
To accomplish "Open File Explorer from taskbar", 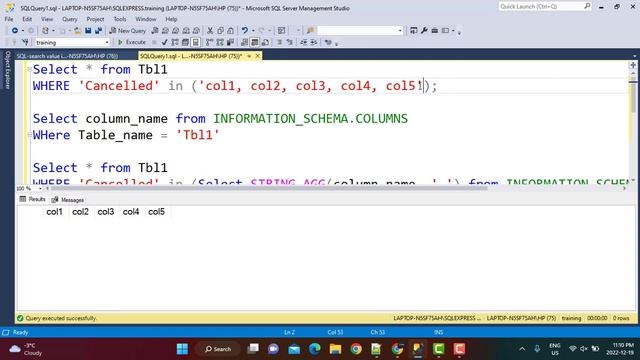I will pos(335,349).
